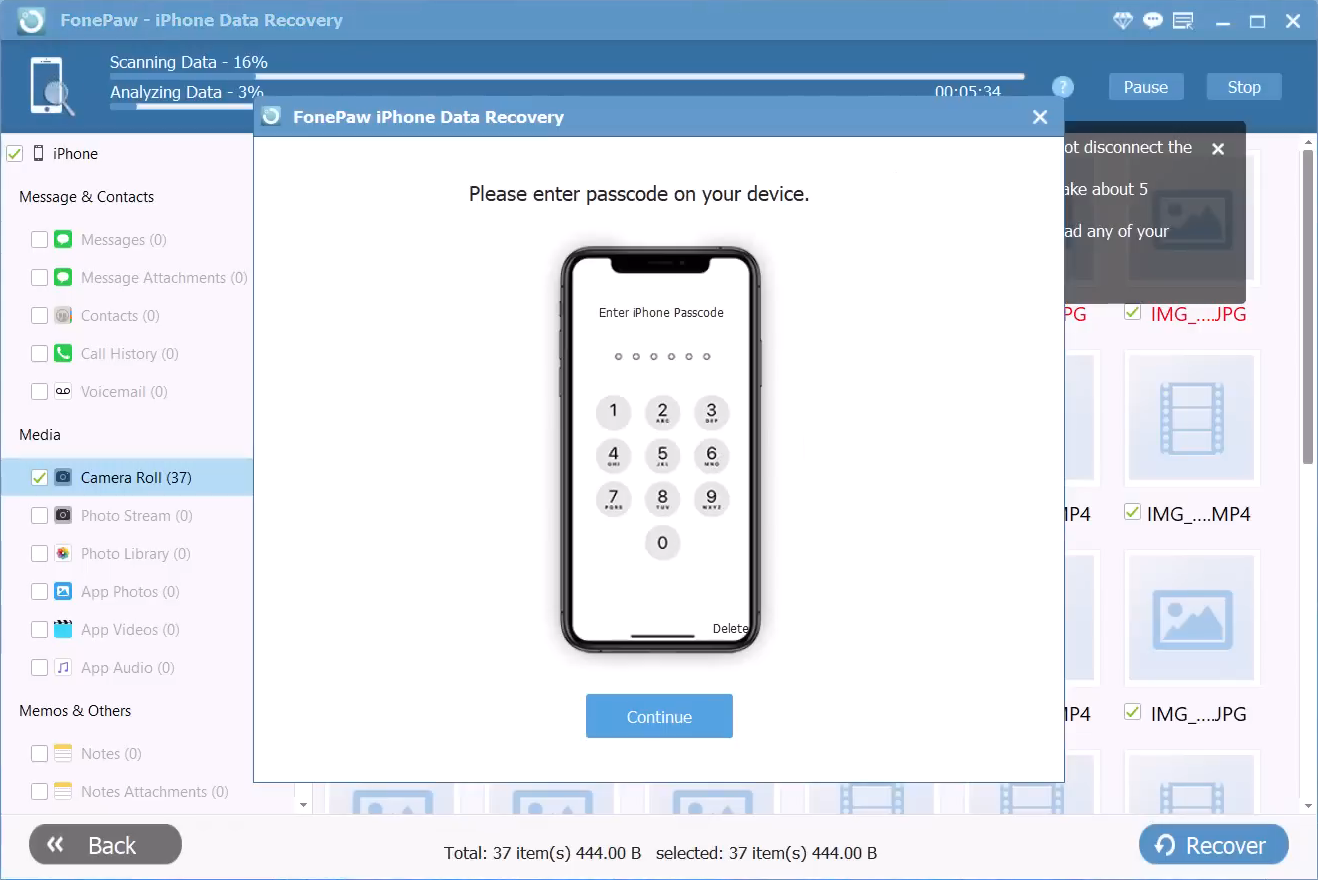Tick the Contacts checkbox
1318x880 pixels.
point(39,316)
